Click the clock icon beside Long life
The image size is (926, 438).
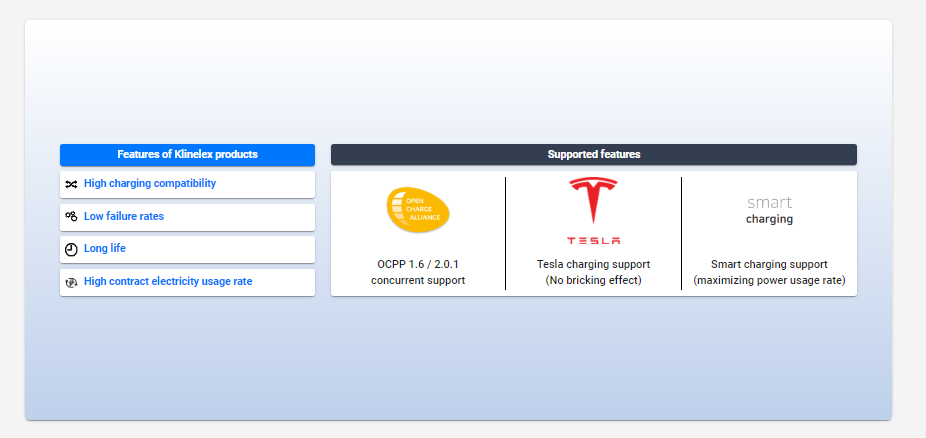[71, 249]
